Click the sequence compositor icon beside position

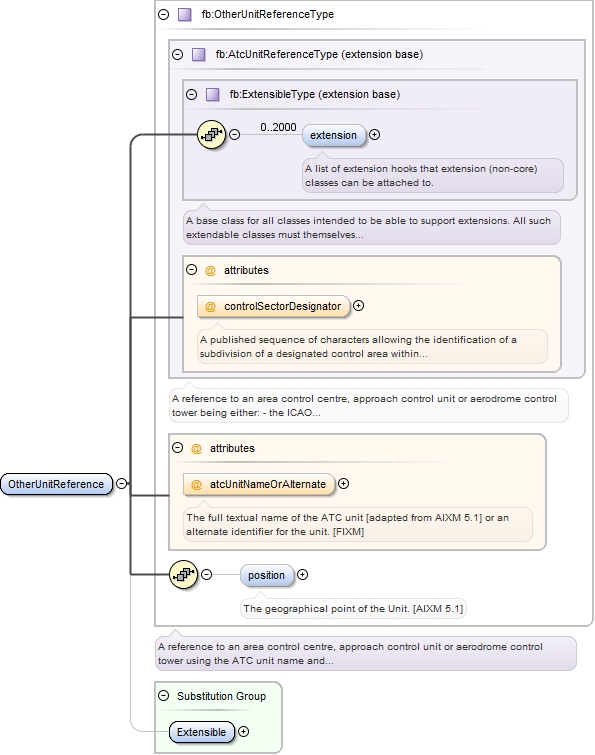point(183,574)
